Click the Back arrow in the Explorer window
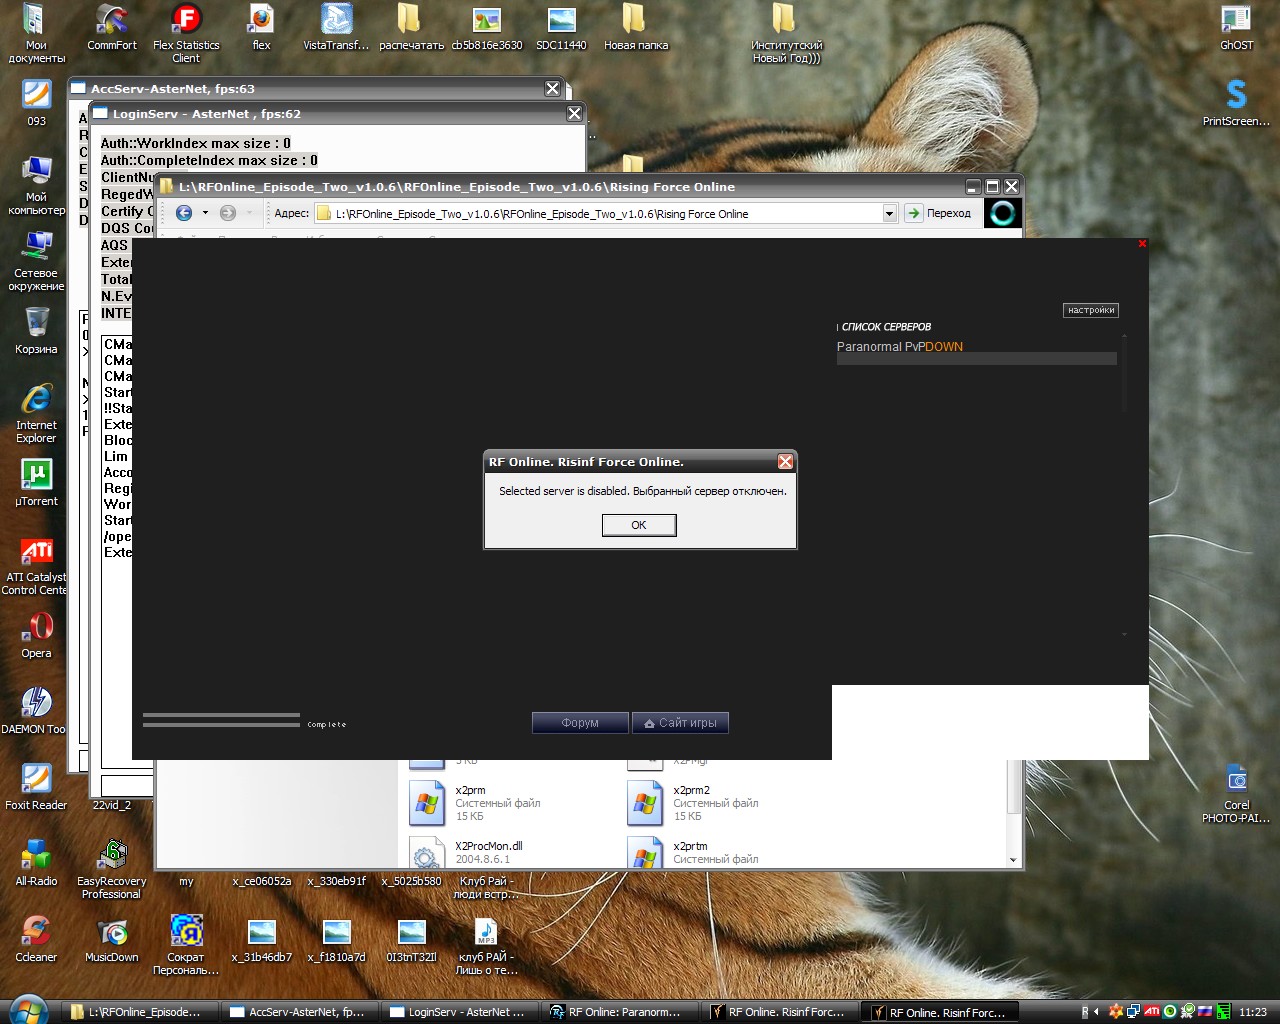1280x1024 pixels. [184, 213]
